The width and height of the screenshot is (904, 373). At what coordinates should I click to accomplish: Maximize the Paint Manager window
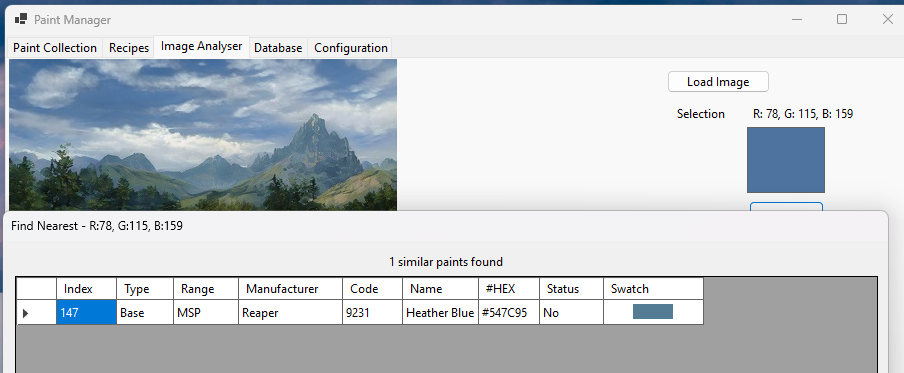(x=842, y=19)
